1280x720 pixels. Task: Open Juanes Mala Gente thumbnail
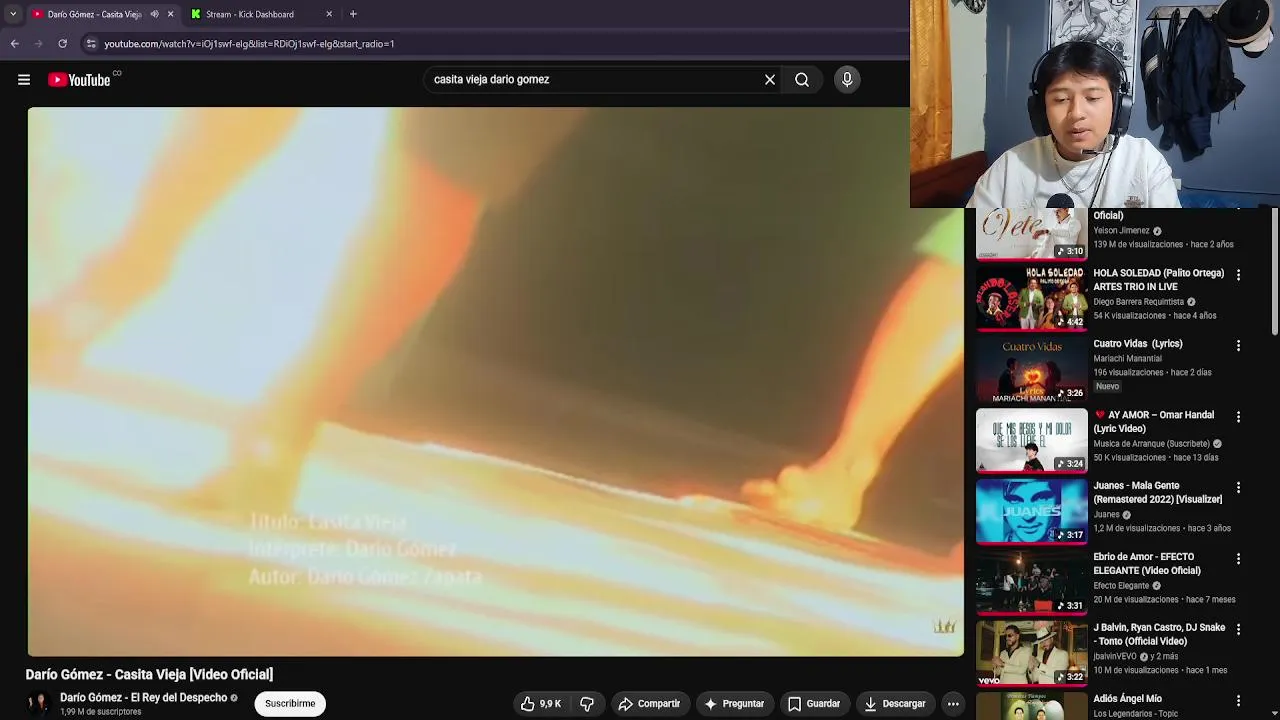pyautogui.click(x=1031, y=511)
